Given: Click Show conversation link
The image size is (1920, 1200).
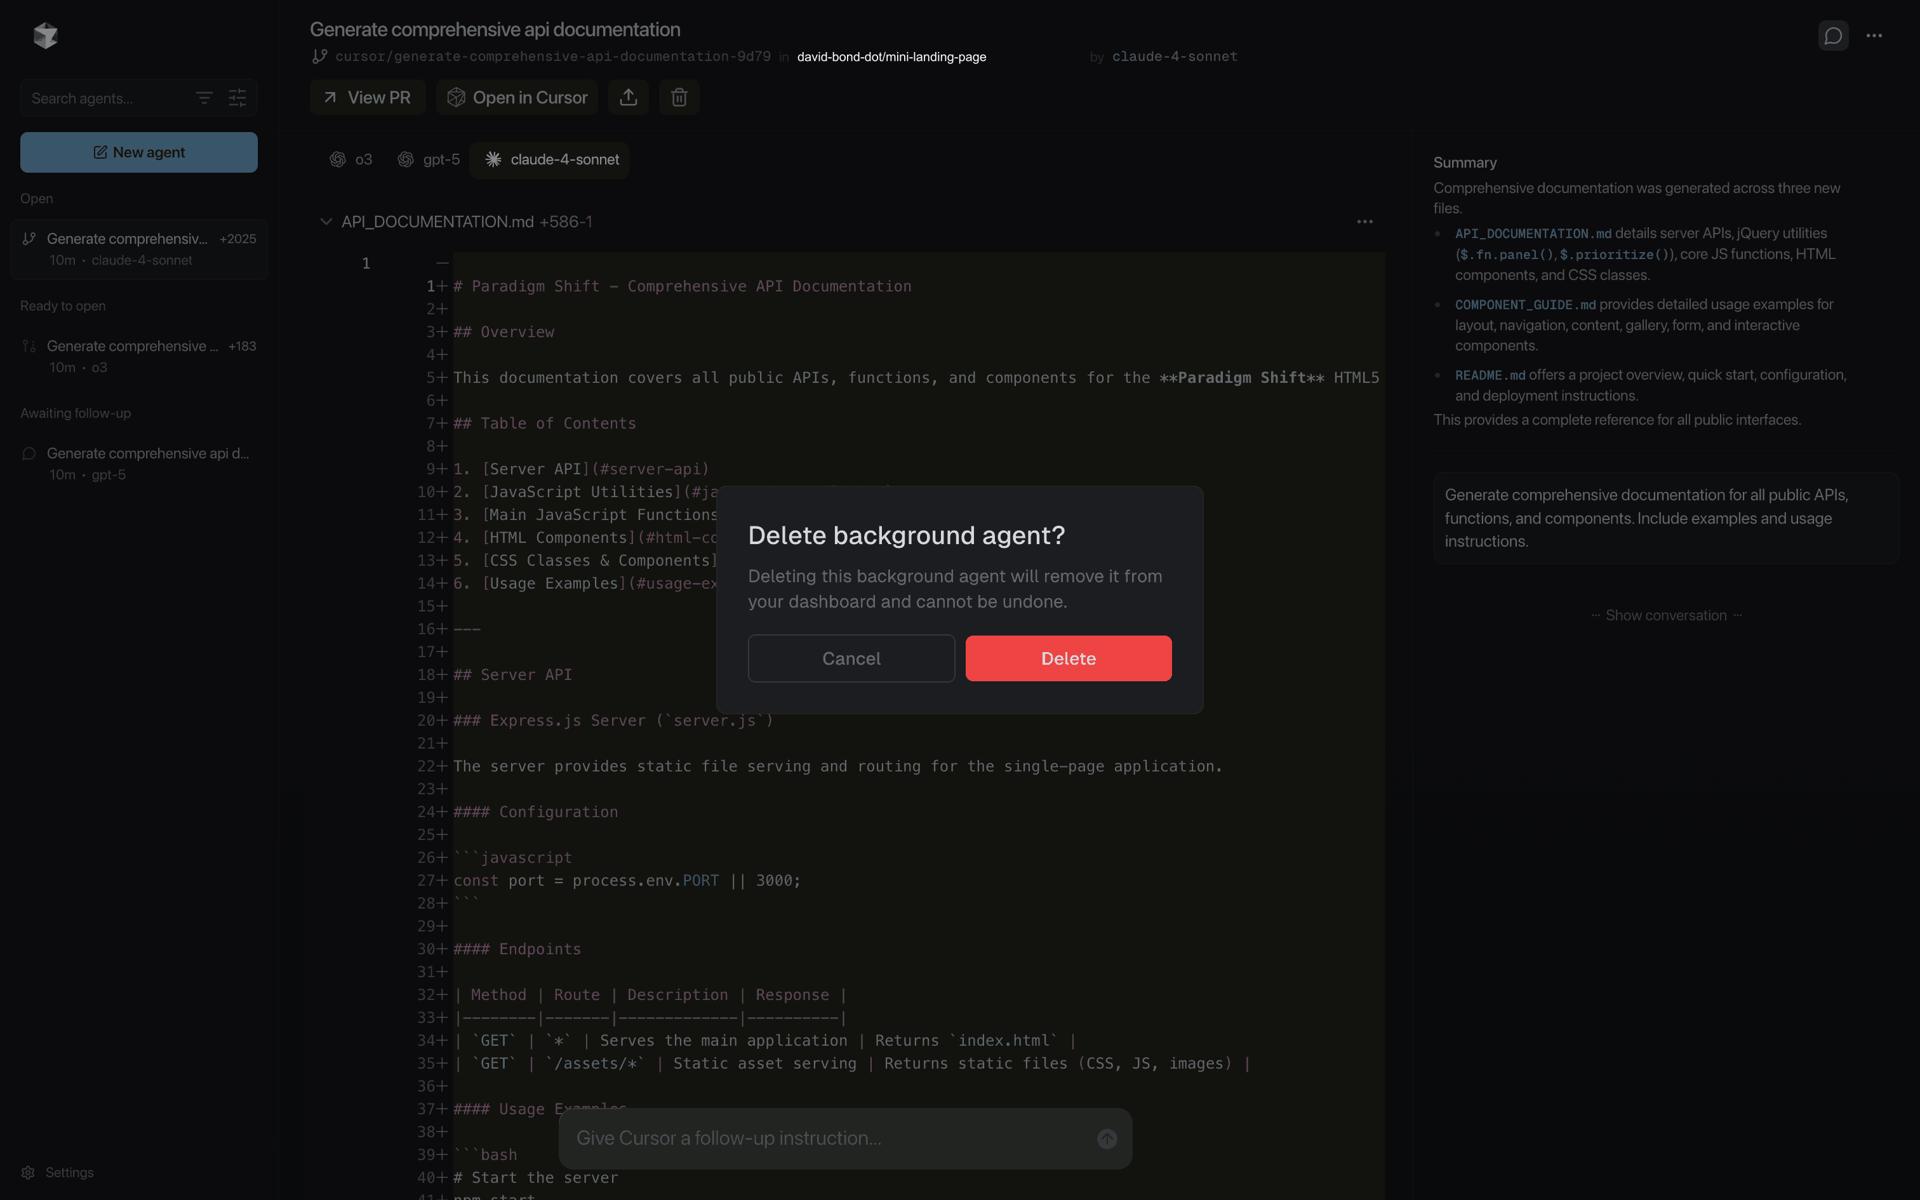Looking at the screenshot, I should click(x=1666, y=615).
